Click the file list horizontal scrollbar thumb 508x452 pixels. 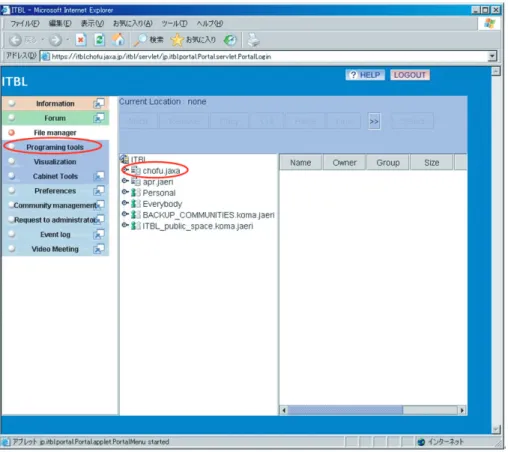345,410
